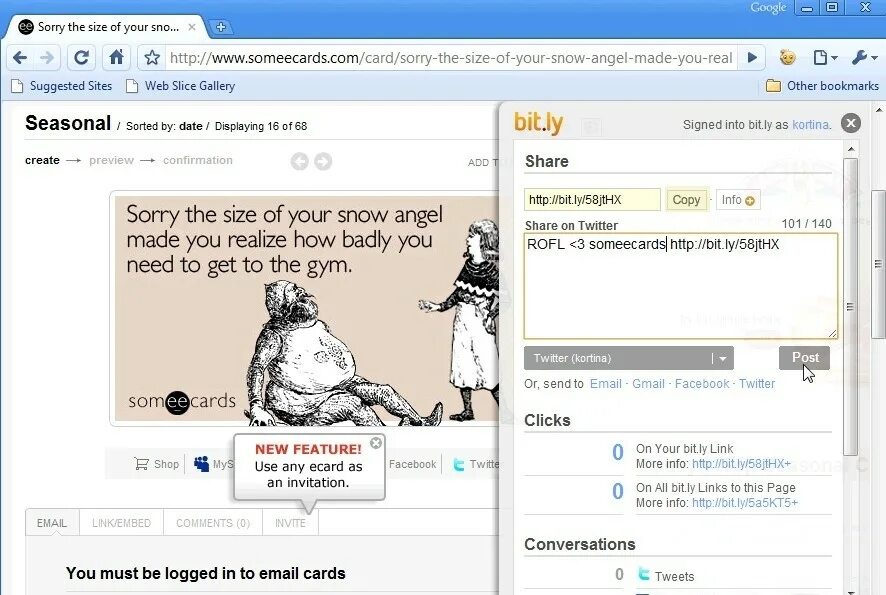Click inside the Share on Twitter textbox
This screenshot has height=595, width=886.
click(681, 286)
